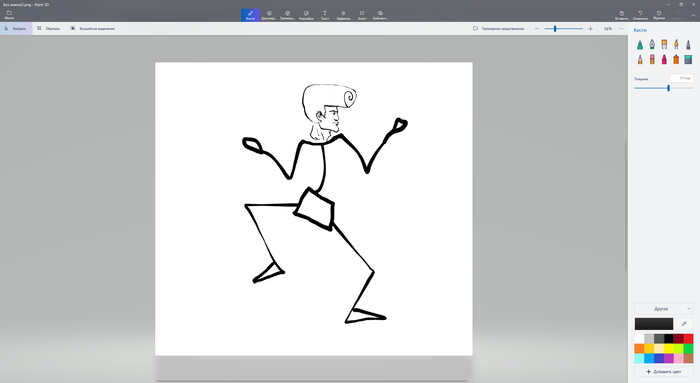Screen dimensions: 700x383
Task: Activate the eyedropper color picker
Action: [x=684, y=324]
